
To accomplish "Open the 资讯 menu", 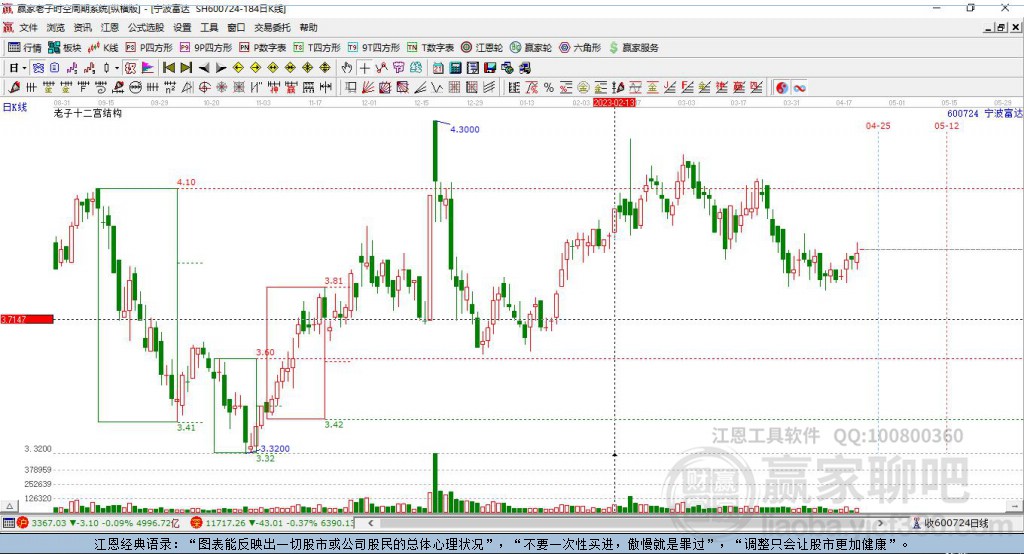I will [82, 27].
